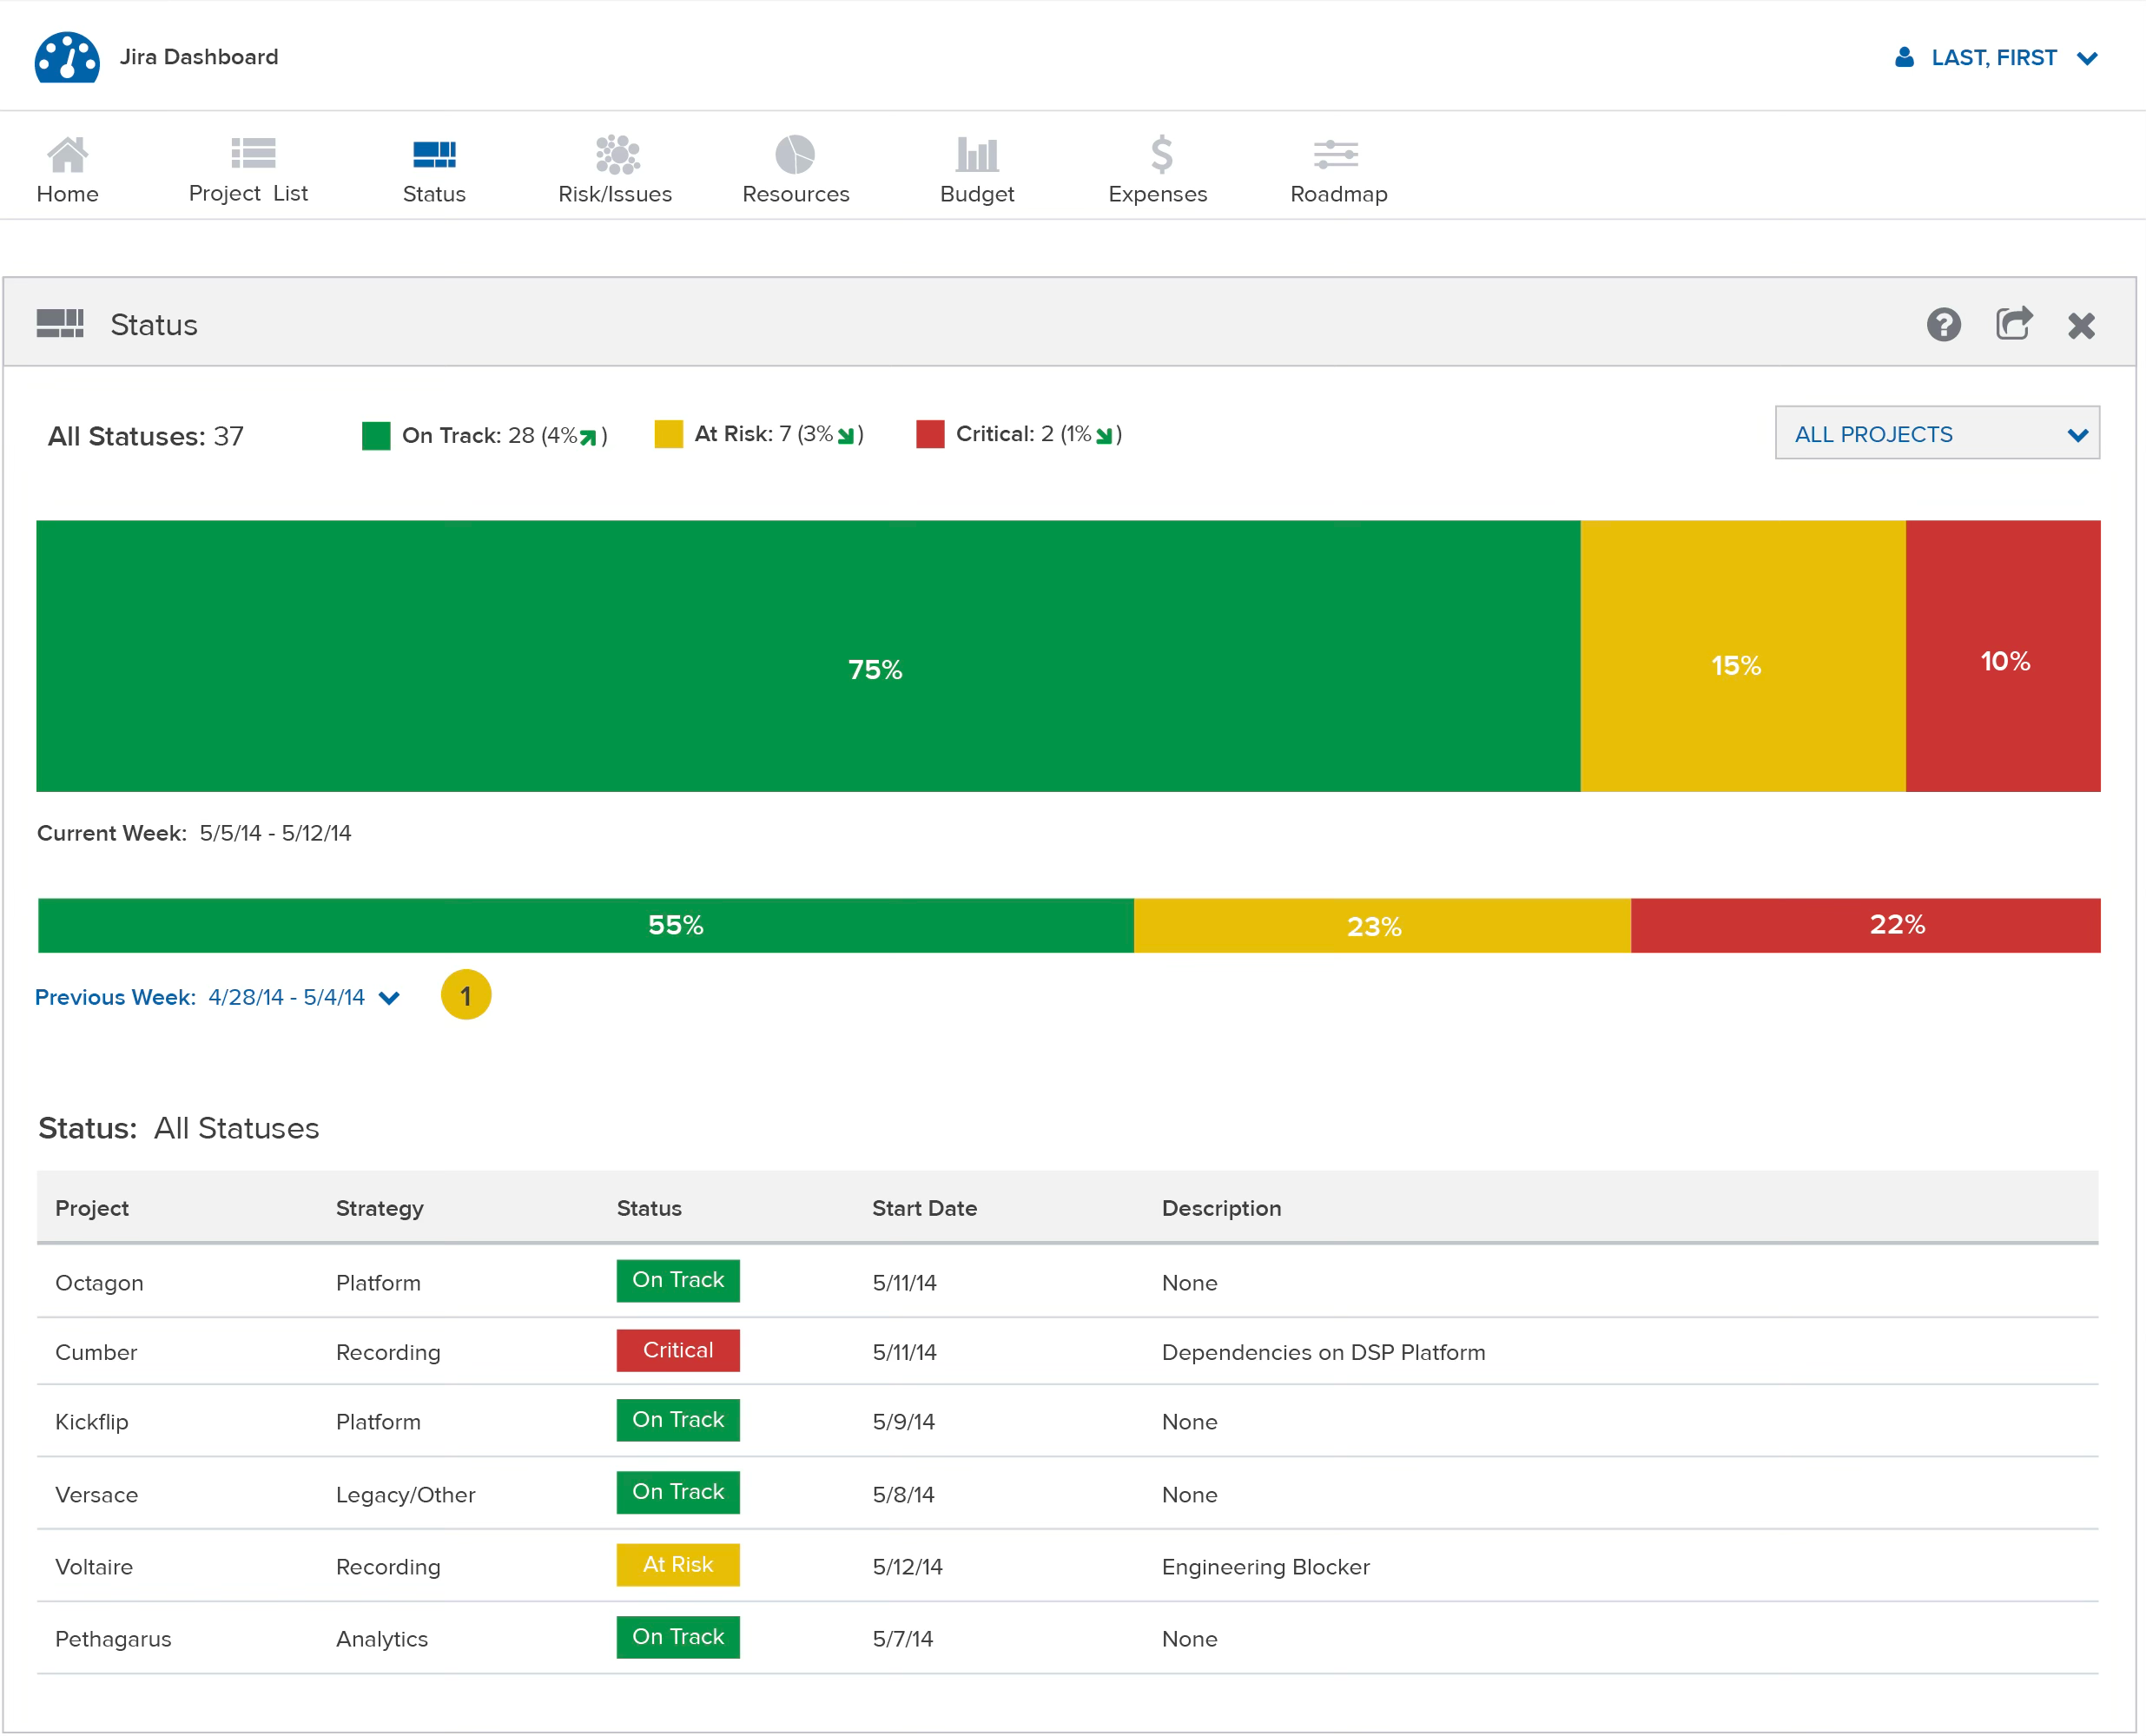Click the share export icon in Status panel
The image size is (2146, 1736).
click(x=2013, y=324)
